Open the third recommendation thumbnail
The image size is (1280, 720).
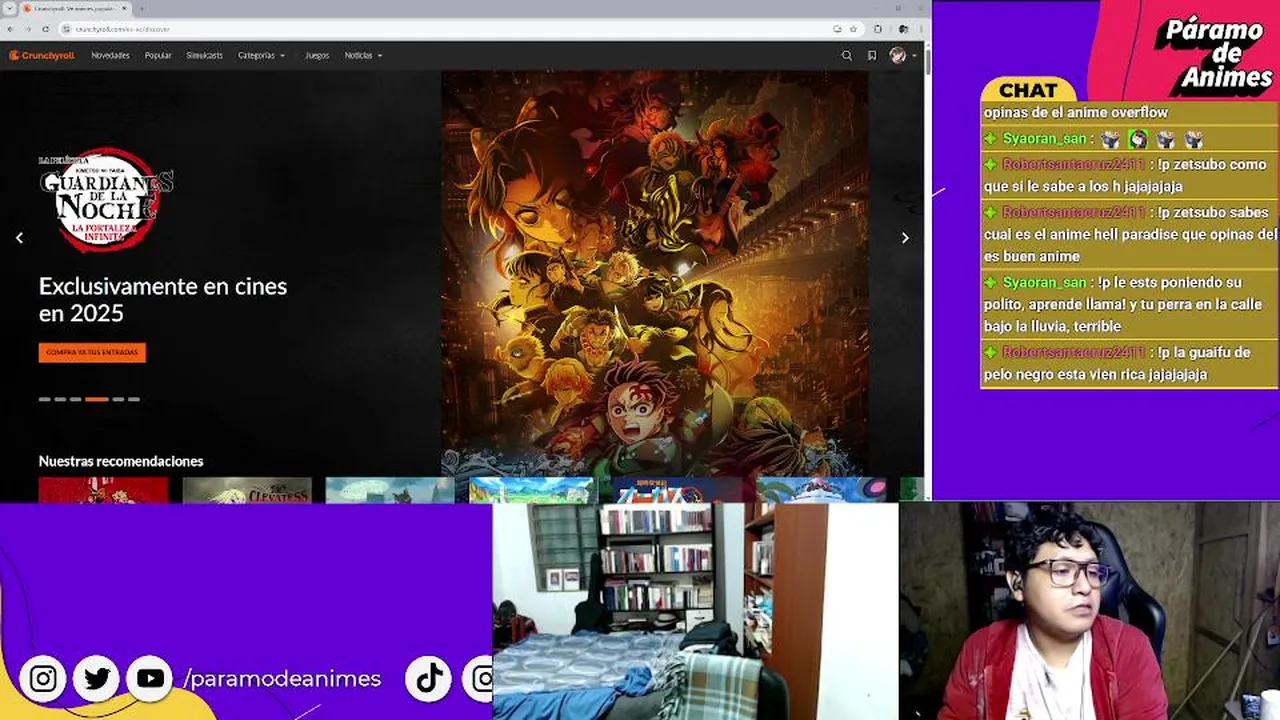(x=390, y=490)
